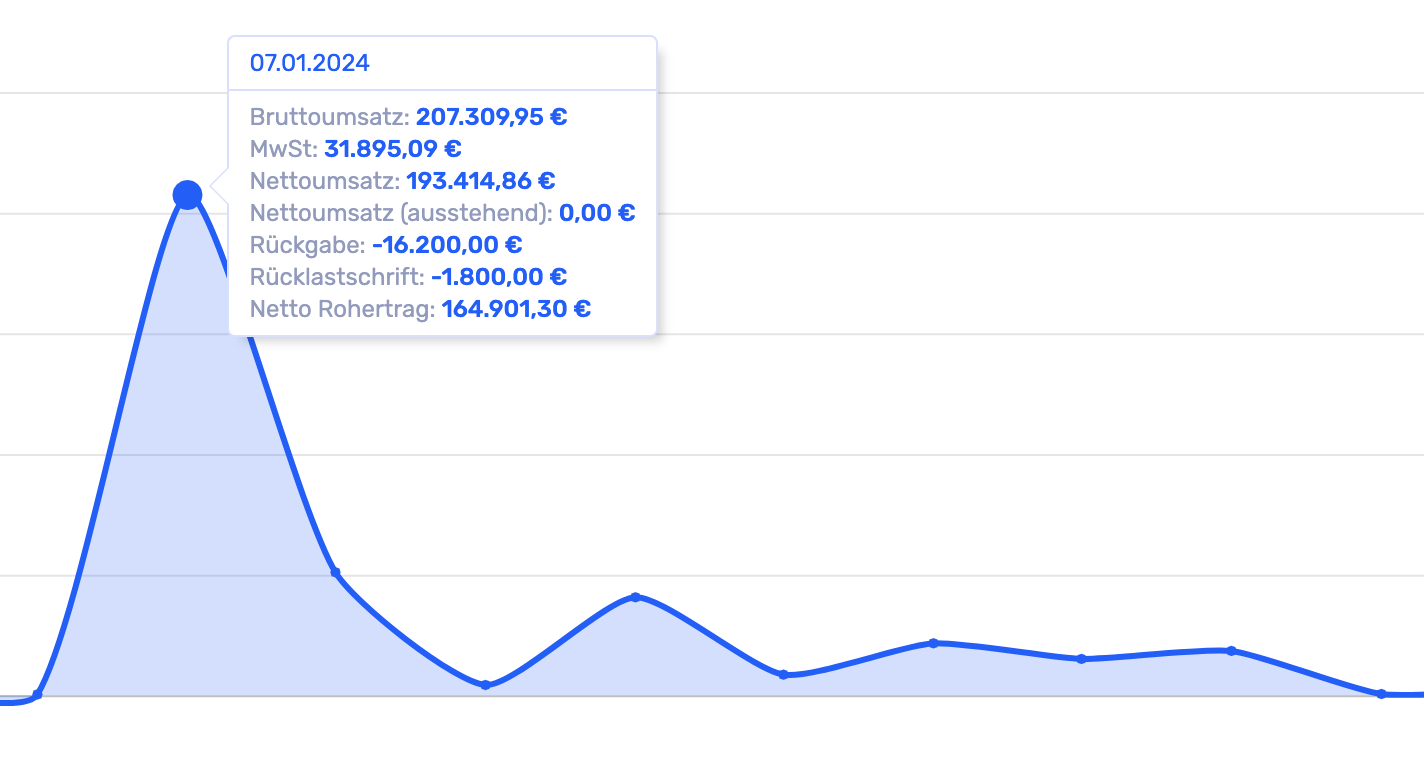Select the final data point at the chart's right end
Viewport: 1424px width, 768px height.
click(1381, 694)
